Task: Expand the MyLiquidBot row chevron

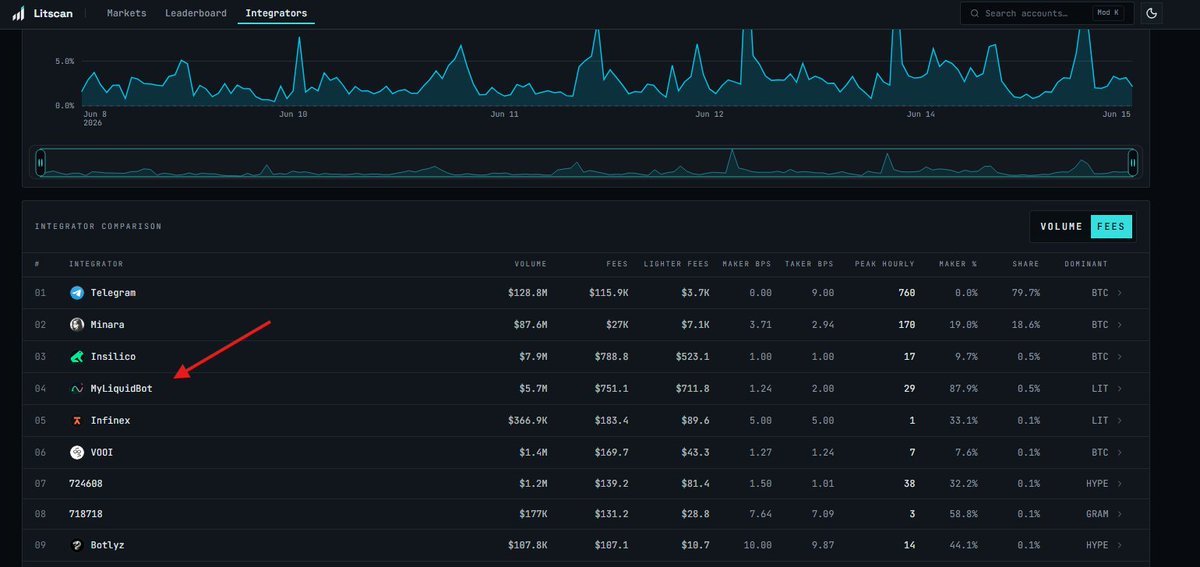Action: click(1119, 389)
